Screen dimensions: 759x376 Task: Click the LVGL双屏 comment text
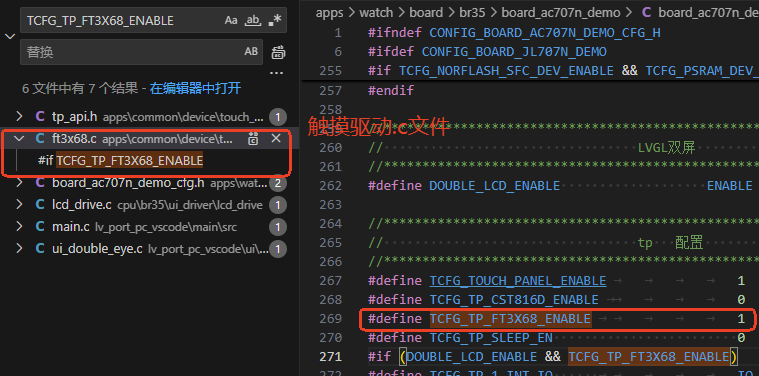point(667,148)
